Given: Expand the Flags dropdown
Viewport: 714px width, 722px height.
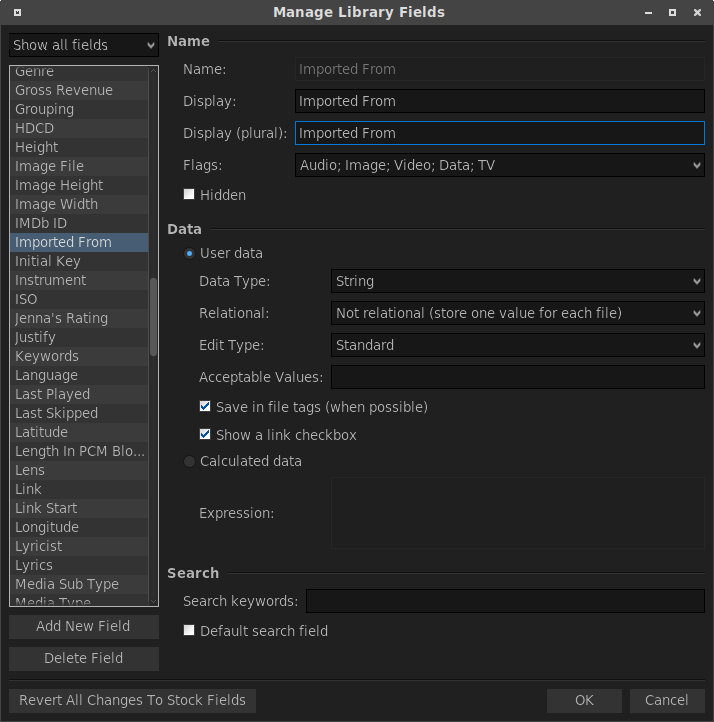Looking at the screenshot, I should pyautogui.click(x=500, y=165).
